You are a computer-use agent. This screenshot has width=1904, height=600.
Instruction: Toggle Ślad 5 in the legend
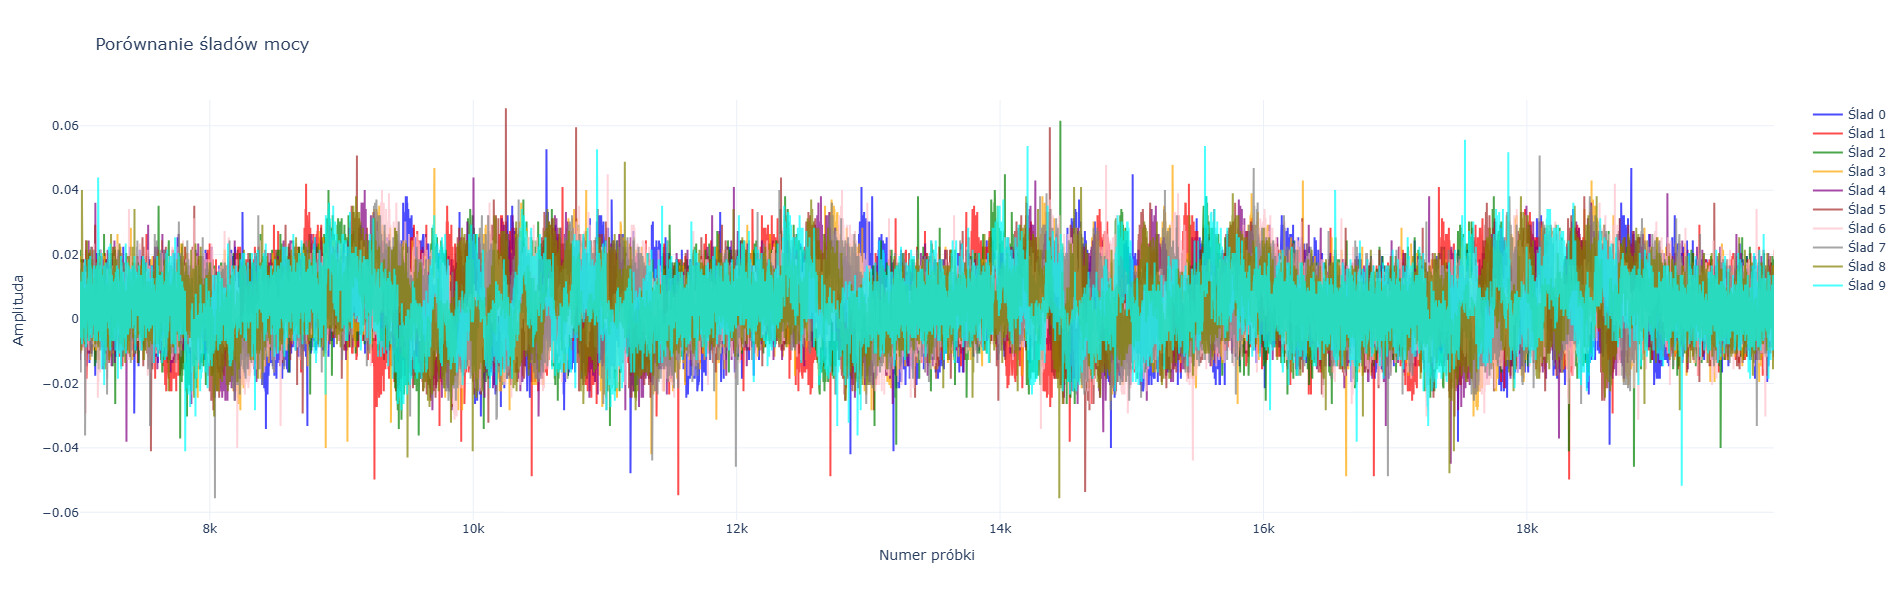[1865, 210]
